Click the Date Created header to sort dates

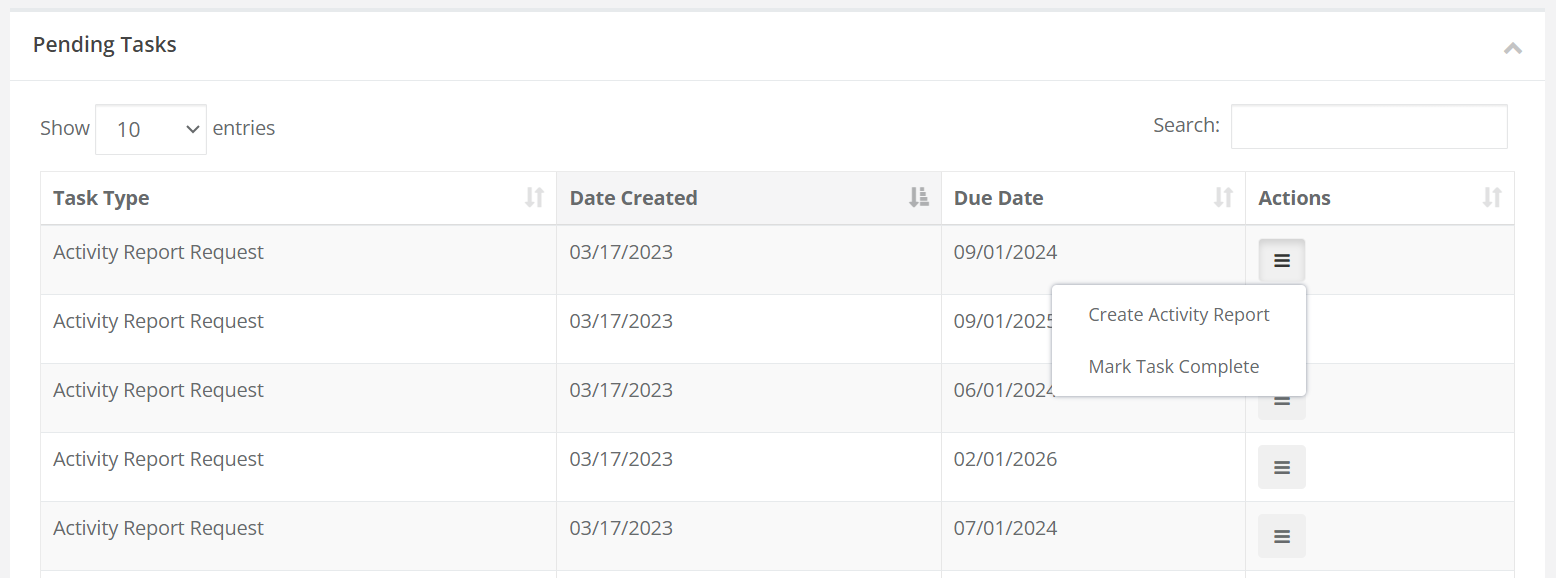pyautogui.click(x=633, y=197)
